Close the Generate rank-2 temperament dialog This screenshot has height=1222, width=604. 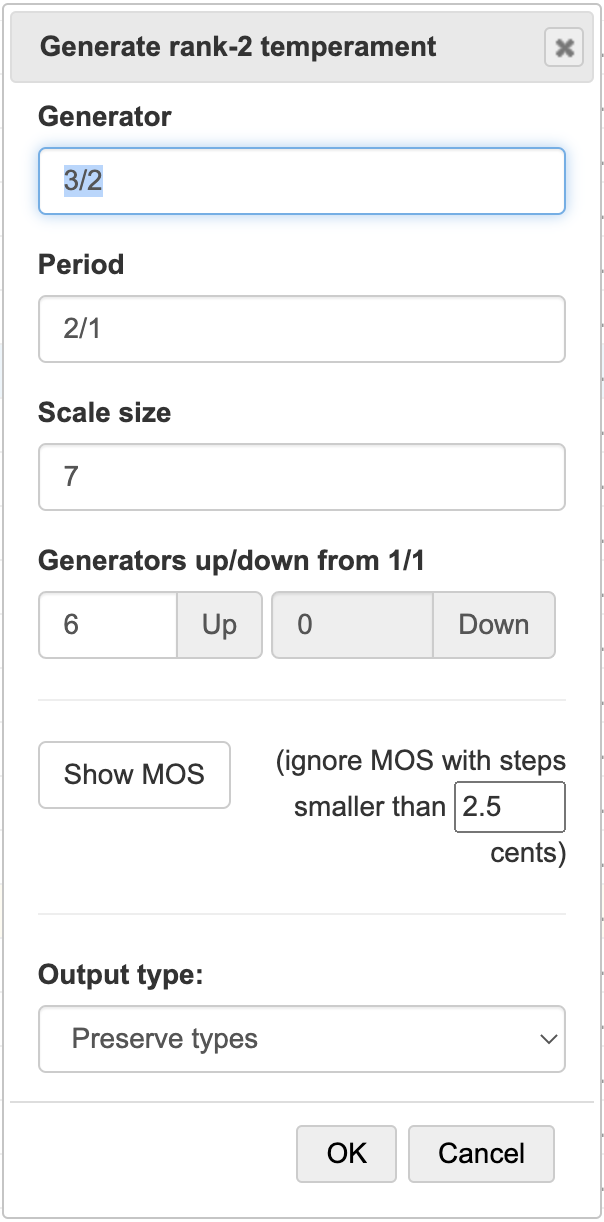point(564,48)
